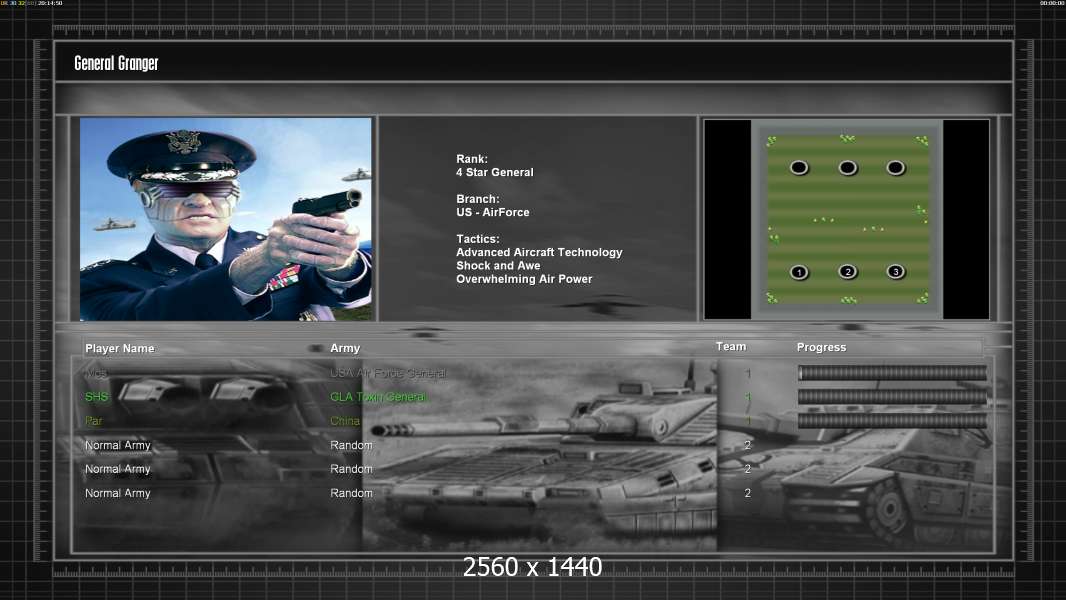This screenshot has width=1066, height=600.
Task: Click the 'Advanced Aircraft Technology' tactic
Action: tap(539, 252)
